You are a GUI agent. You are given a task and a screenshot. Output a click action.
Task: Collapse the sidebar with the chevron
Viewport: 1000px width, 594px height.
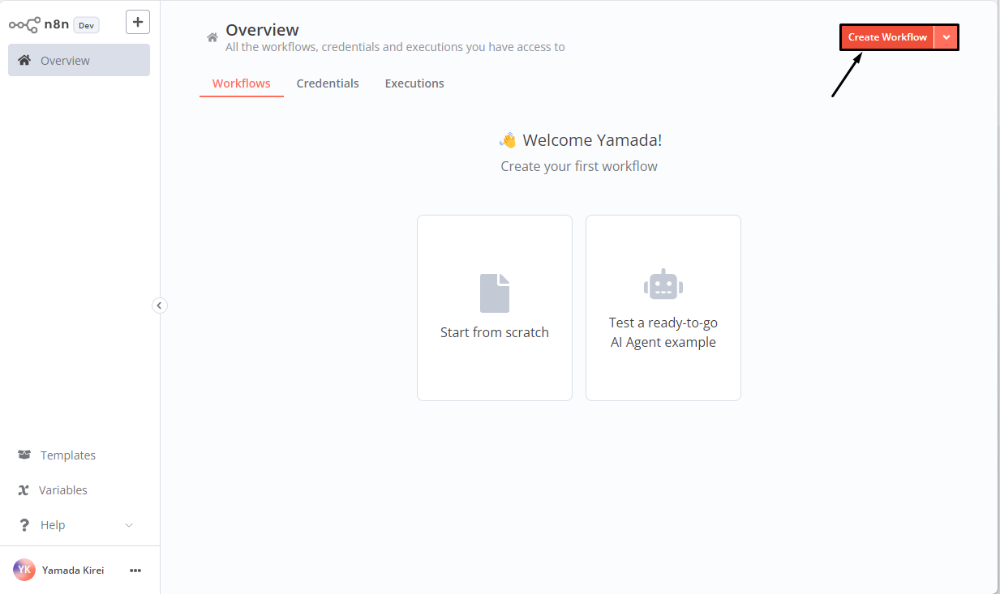(159, 306)
